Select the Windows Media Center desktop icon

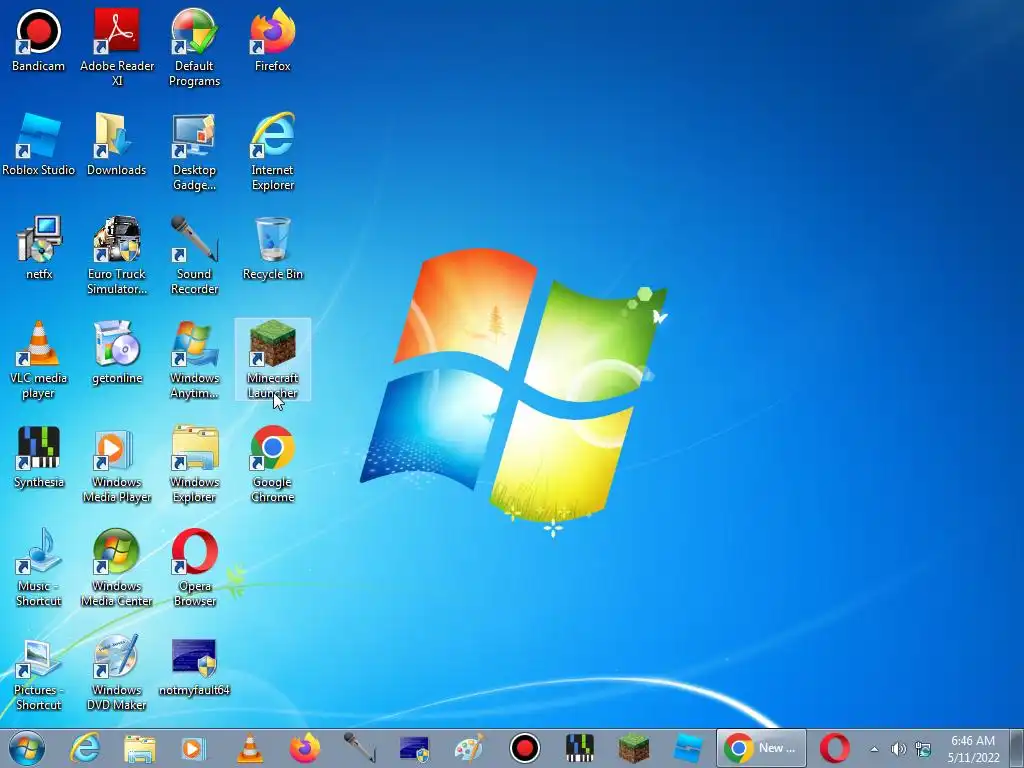click(116, 568)
